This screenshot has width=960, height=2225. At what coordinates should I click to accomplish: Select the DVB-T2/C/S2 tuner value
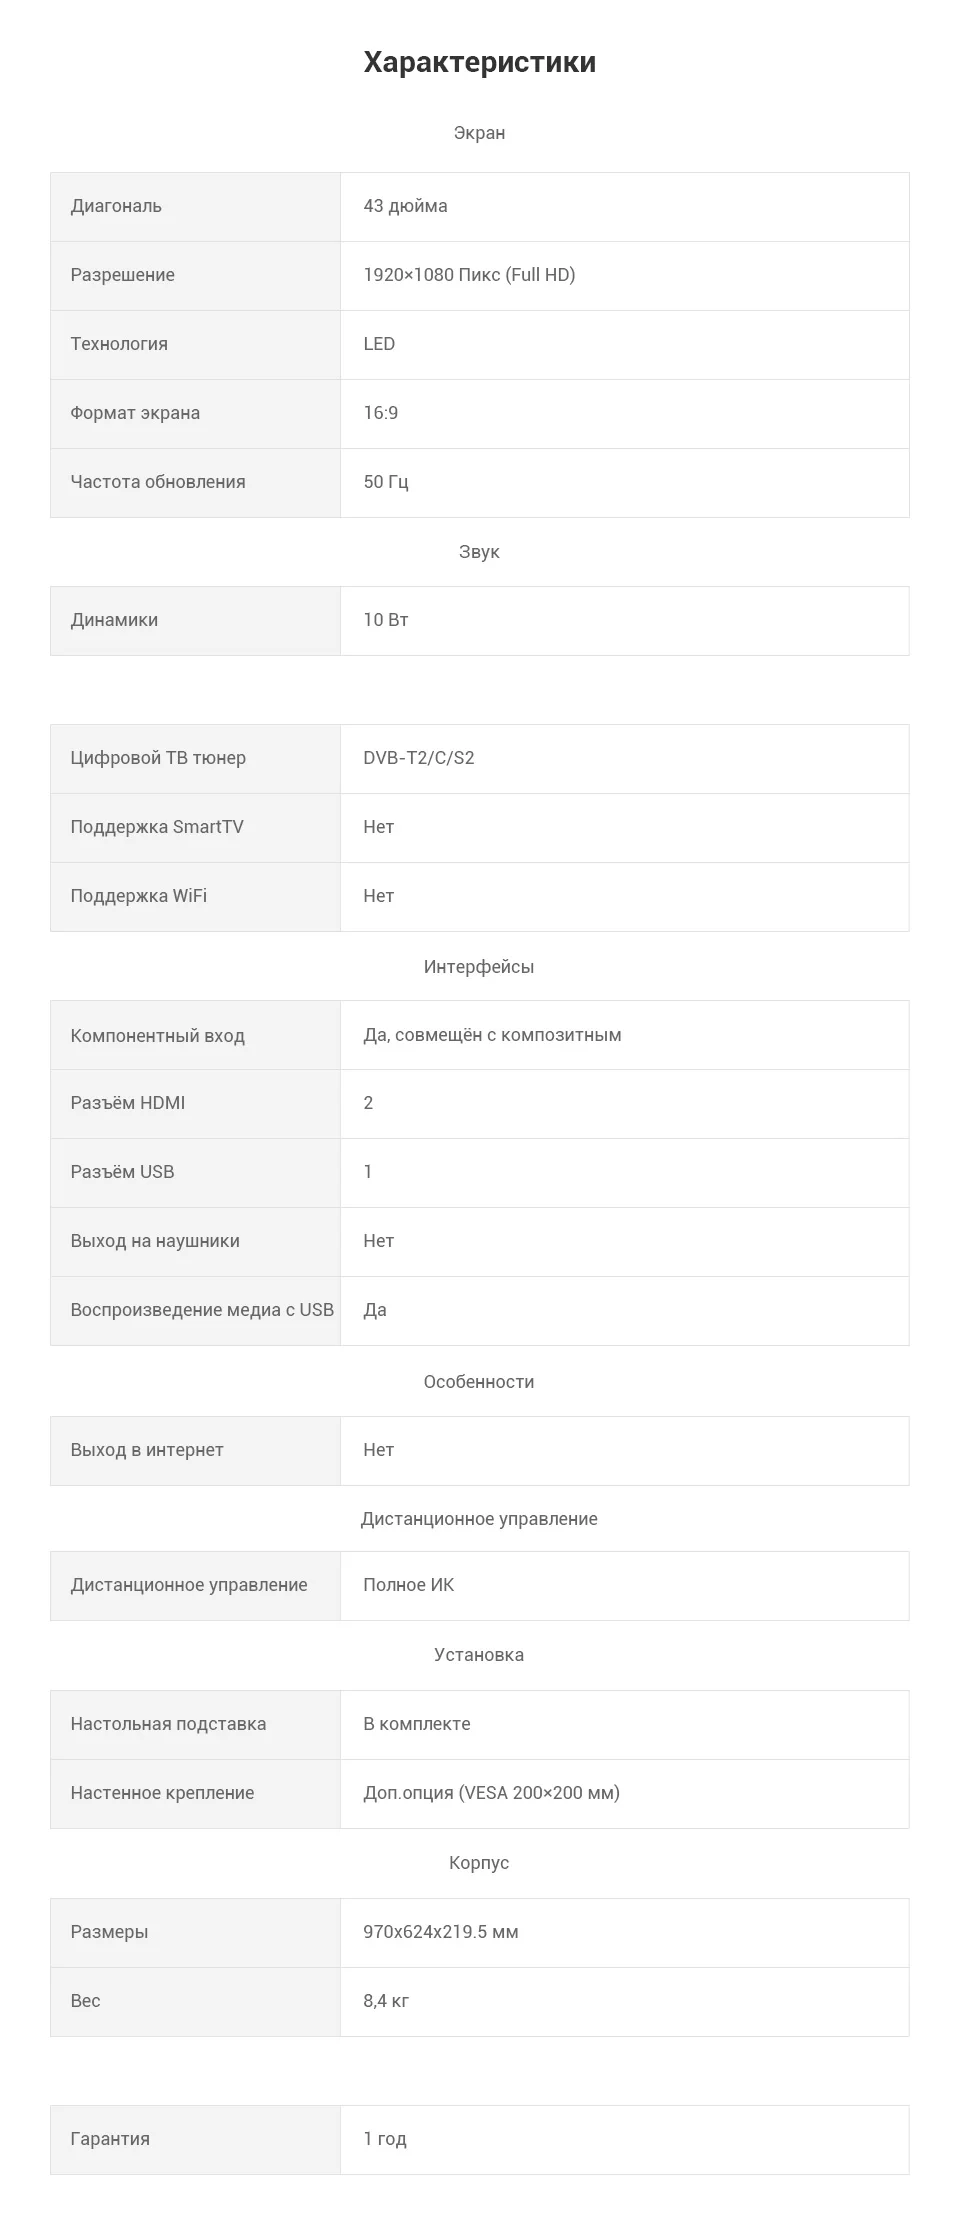point(419,758)
